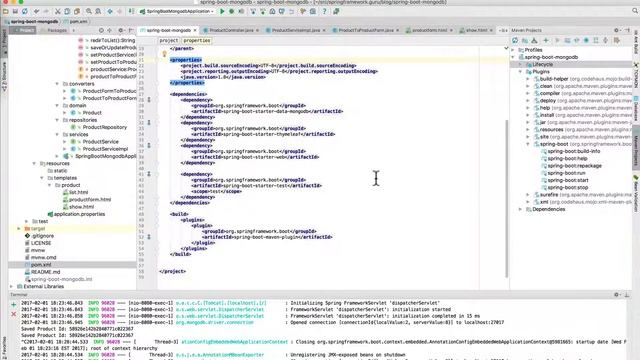Click the properties XML breadcrumb
The image size is (640, 360).
(x=197, y=40)
